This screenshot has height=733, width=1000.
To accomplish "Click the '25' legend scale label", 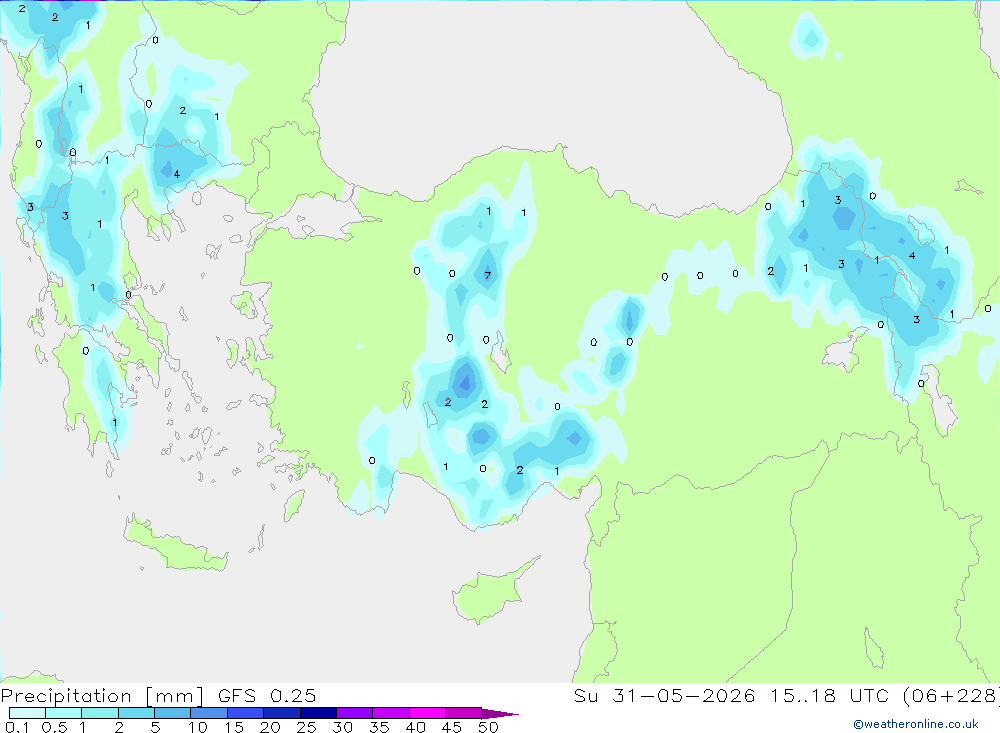I will click(307, 727).
